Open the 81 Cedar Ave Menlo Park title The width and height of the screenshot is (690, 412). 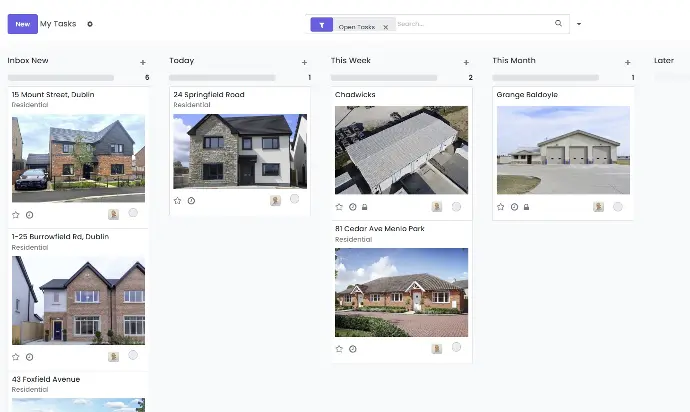click(380, 228)
